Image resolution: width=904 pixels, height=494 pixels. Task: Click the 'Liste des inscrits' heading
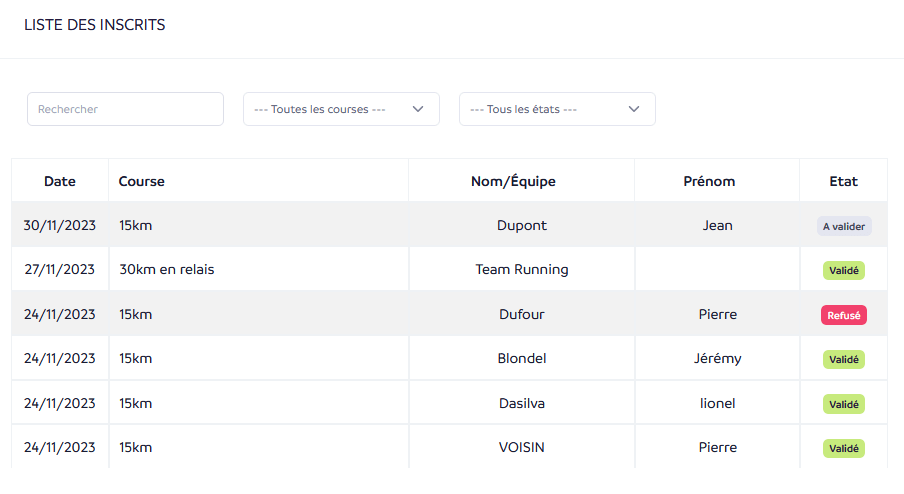tap(95, 25)
